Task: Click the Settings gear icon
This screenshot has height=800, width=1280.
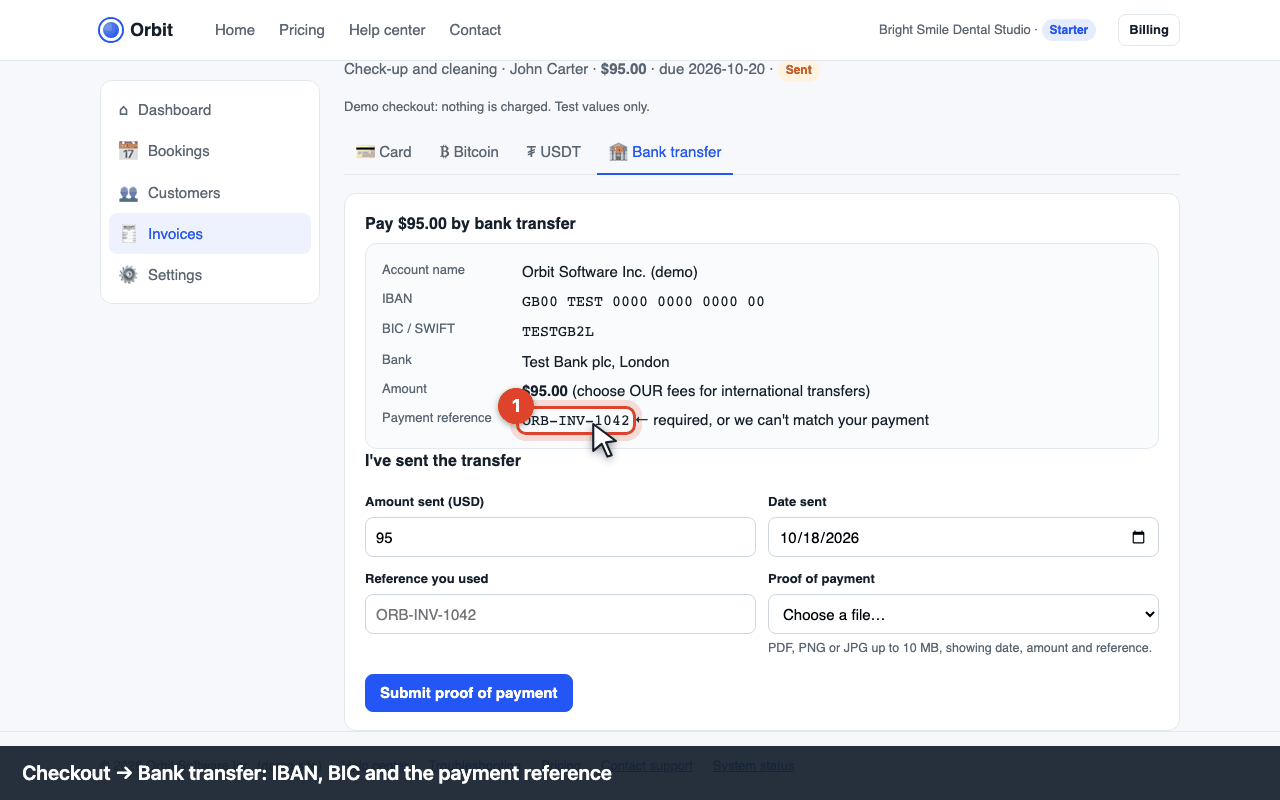Action: click(x=128, y=275)
